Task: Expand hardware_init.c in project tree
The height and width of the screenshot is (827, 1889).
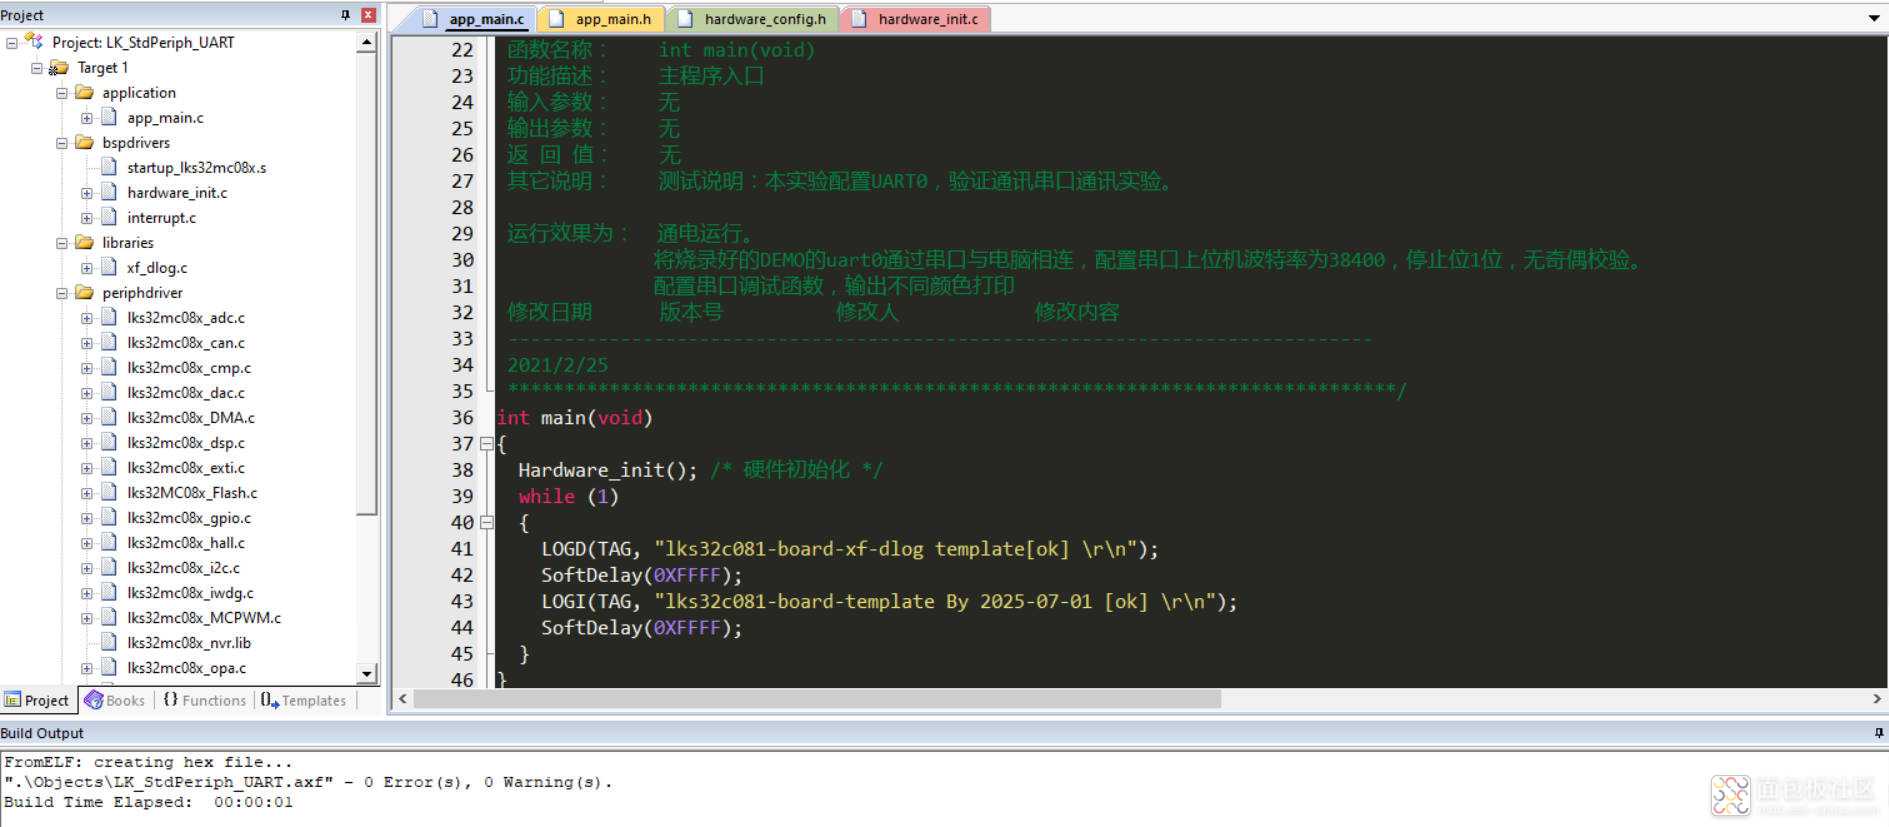Action: click(87, 192)
